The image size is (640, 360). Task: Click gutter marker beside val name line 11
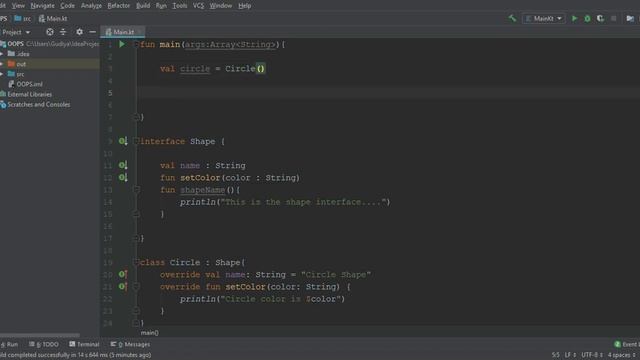(x=122, y=165)
